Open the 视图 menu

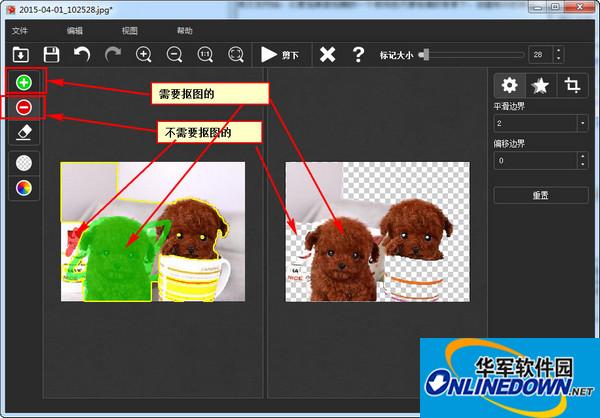point(130,31)
